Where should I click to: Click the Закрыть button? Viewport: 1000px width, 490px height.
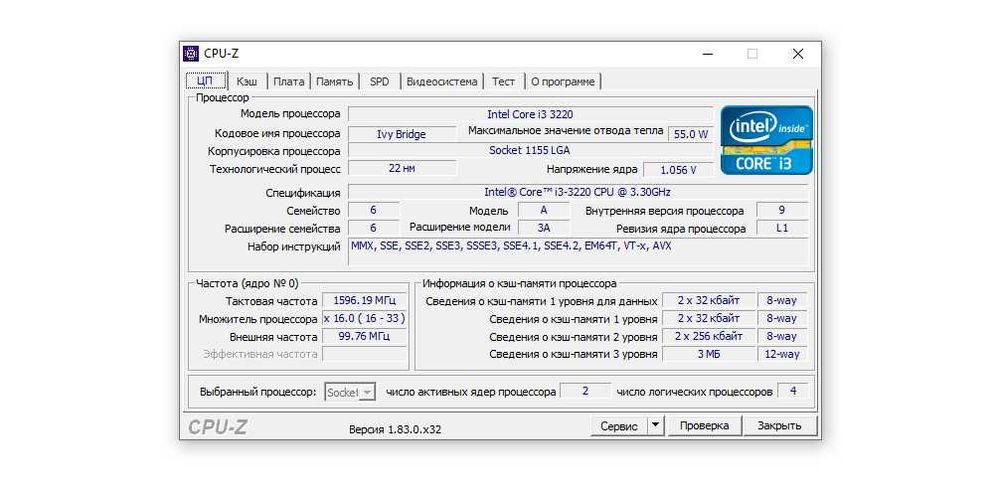tap(779, 426)
